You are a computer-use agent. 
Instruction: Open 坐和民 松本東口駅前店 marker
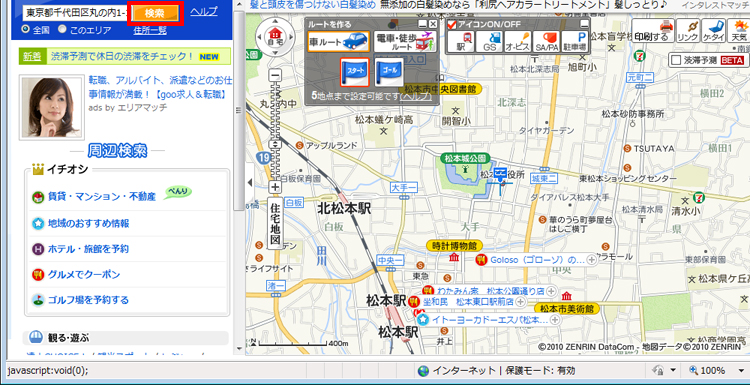pyautogui.click(x=462, y=302)
